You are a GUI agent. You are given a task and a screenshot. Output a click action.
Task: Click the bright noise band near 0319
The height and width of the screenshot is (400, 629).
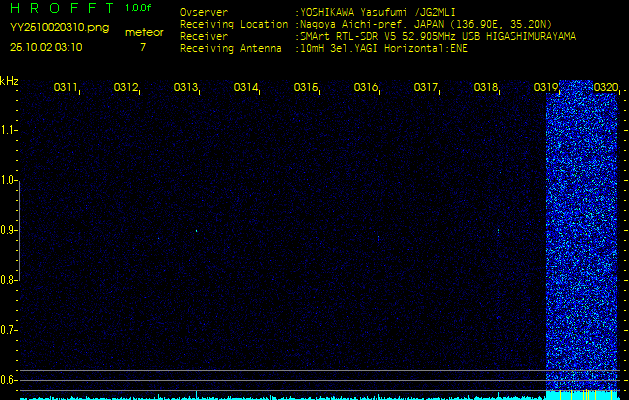click(x=581, y=237)
